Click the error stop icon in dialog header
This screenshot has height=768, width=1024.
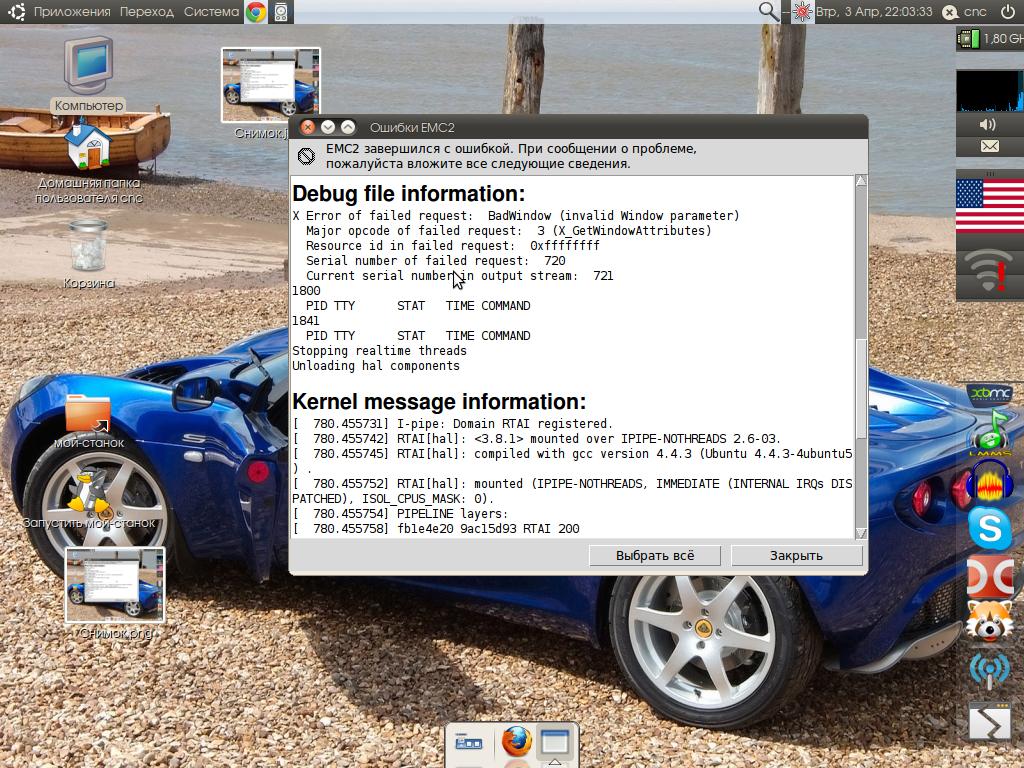306,156
